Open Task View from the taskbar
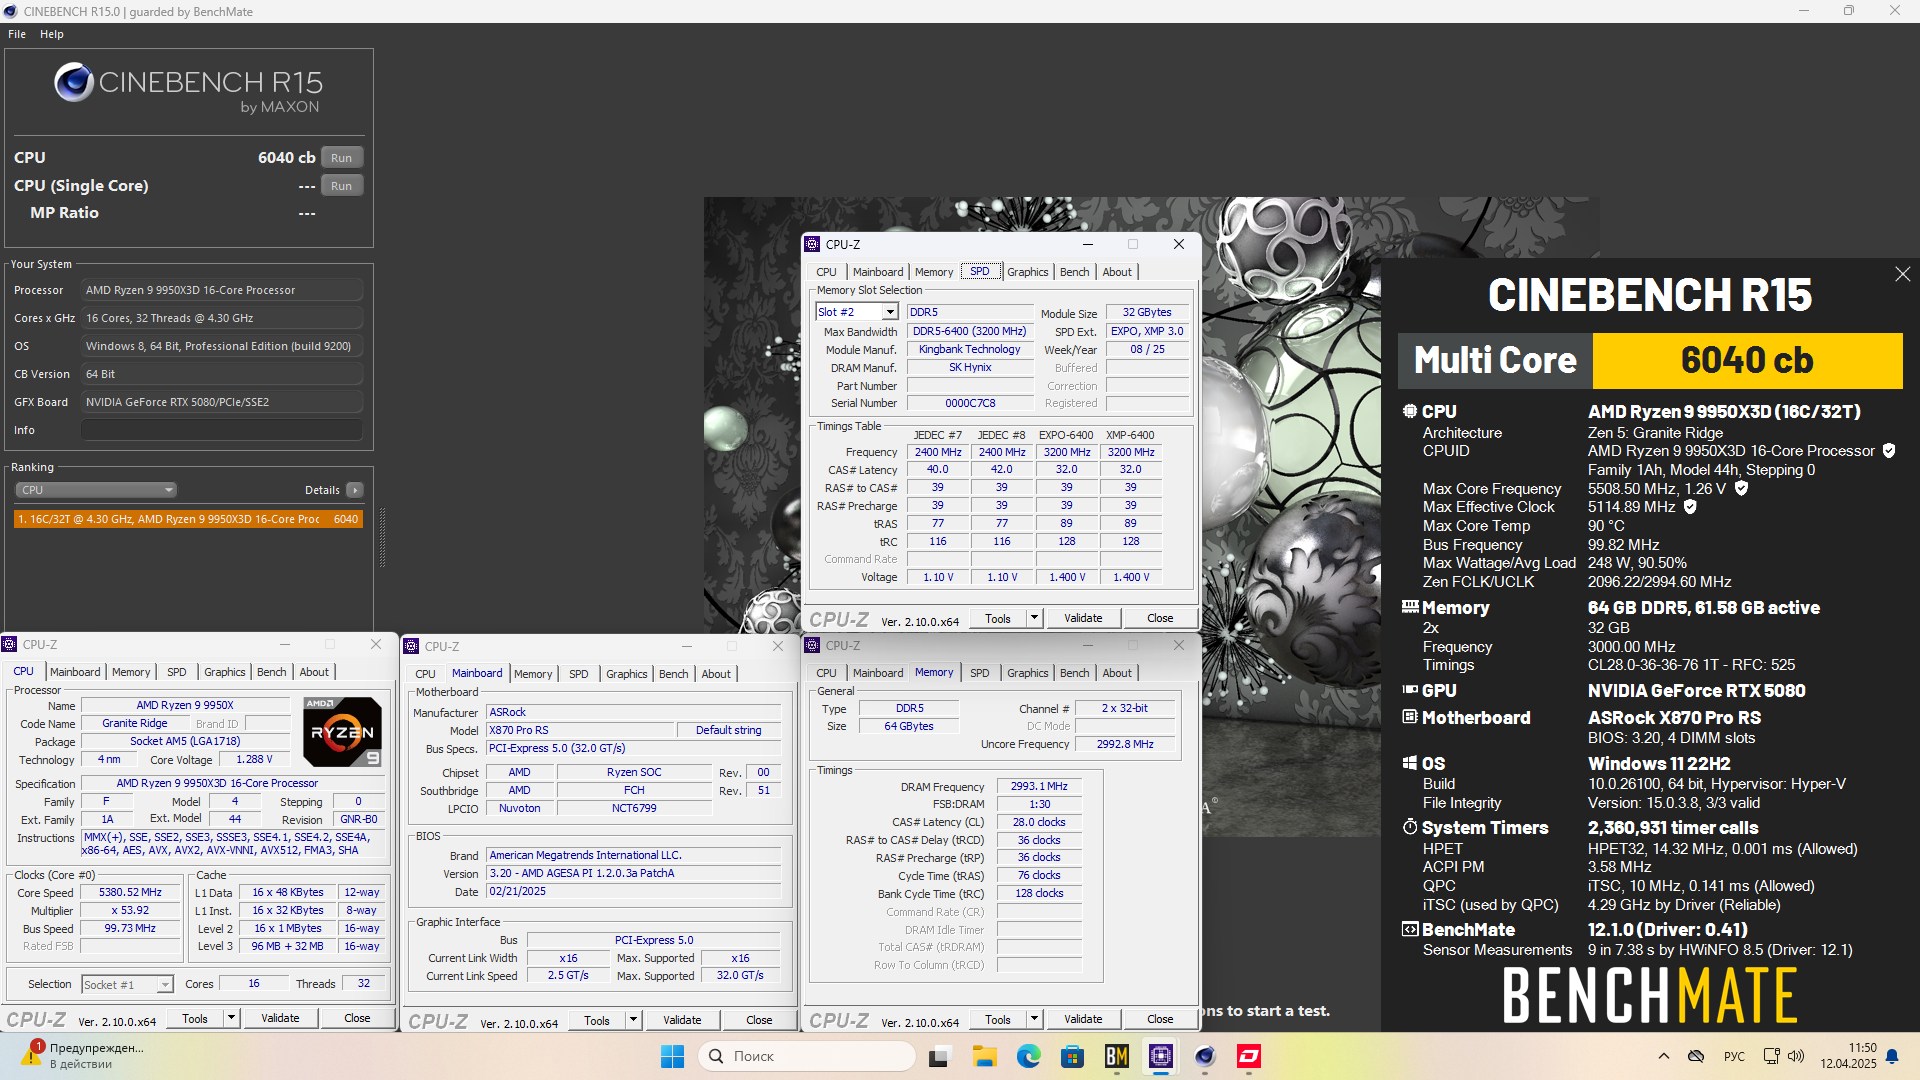 (x=939, y=1056)
